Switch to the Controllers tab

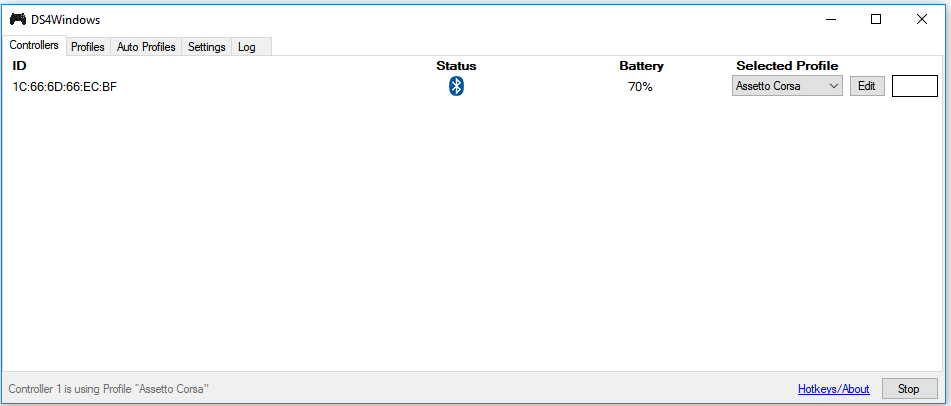click(34, 46)
